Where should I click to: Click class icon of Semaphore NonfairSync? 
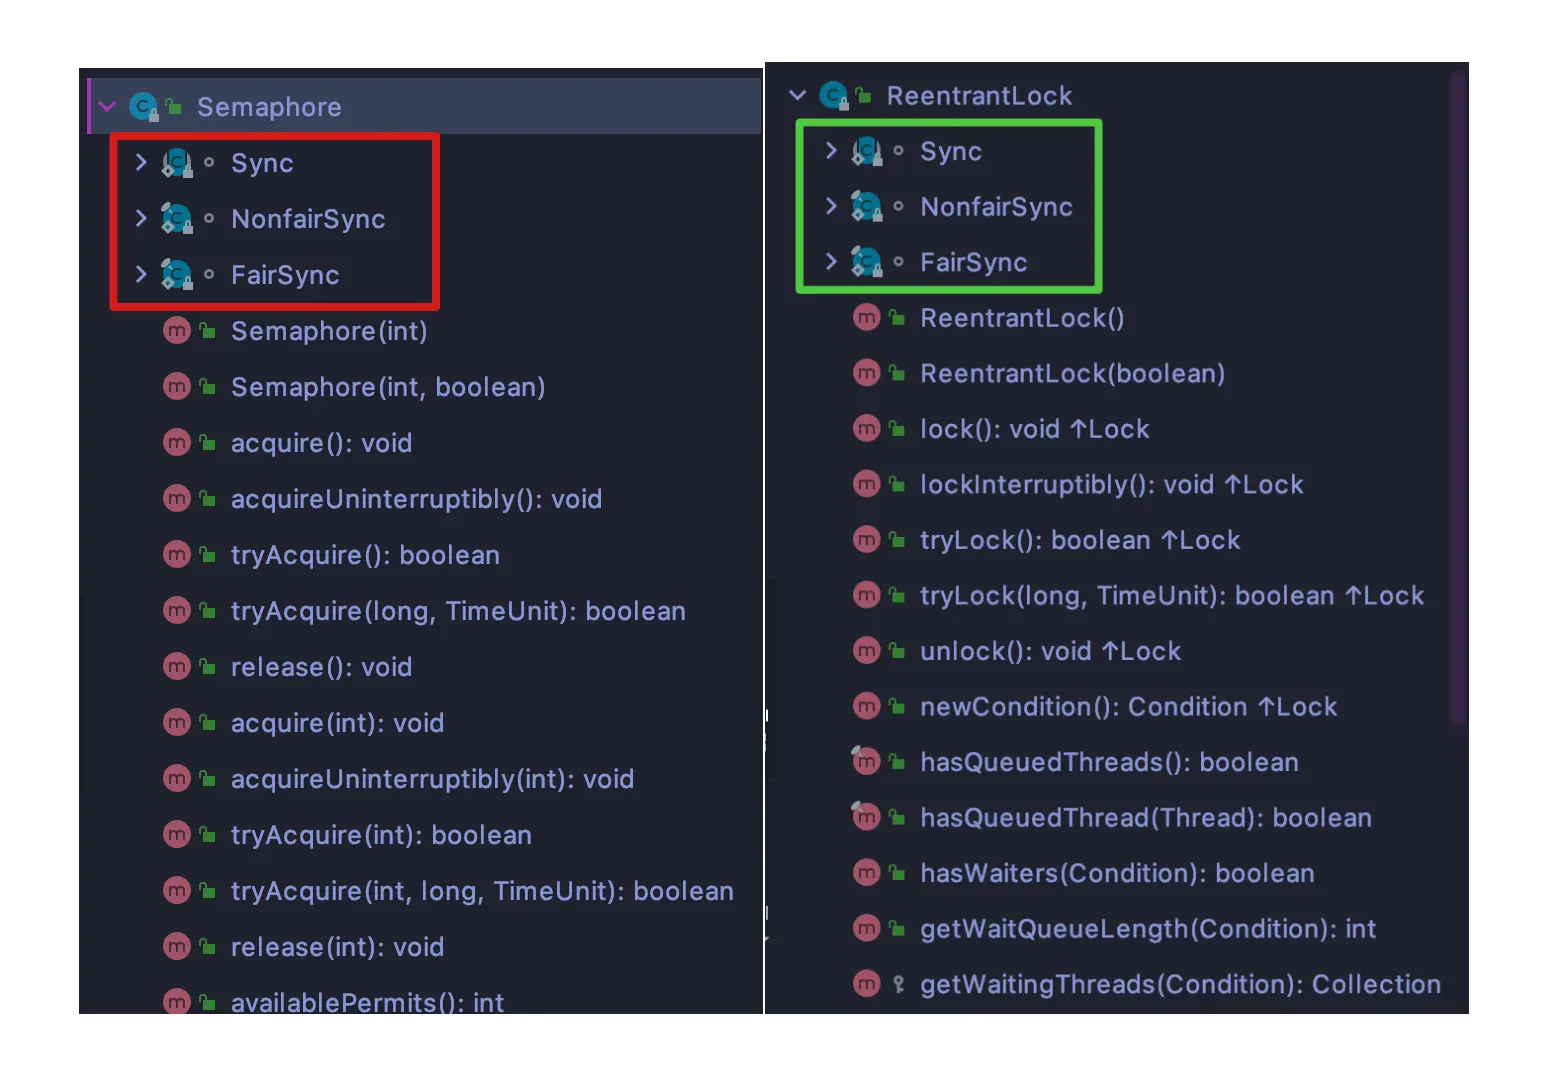177,218
